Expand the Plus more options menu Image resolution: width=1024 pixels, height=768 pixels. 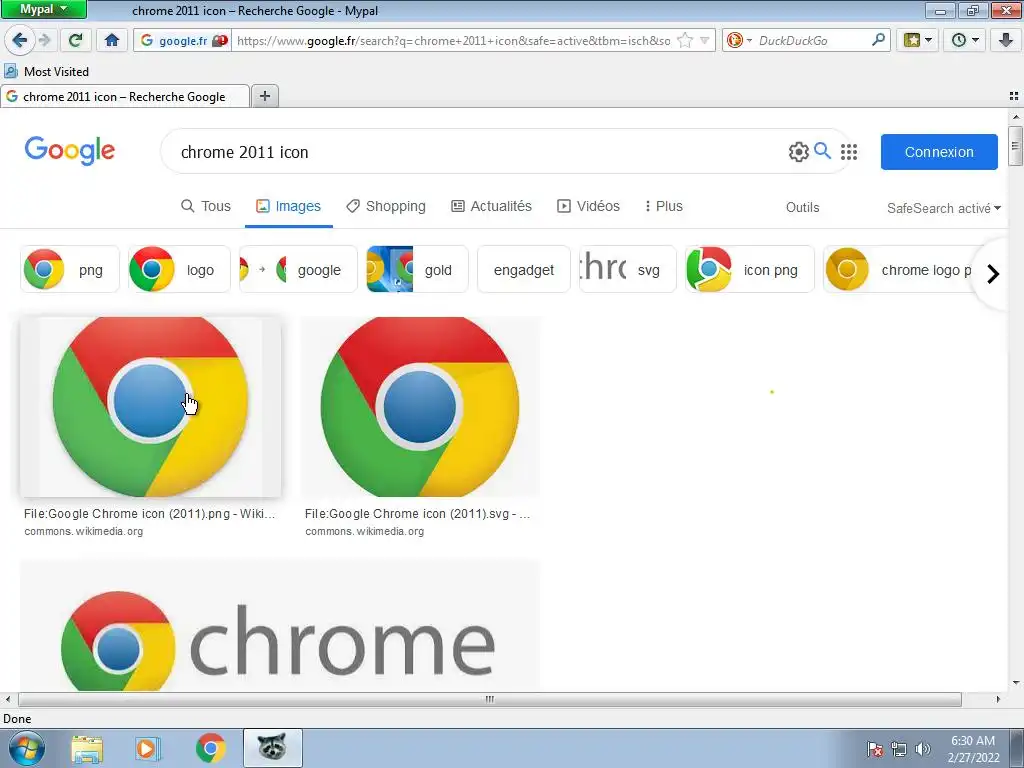tap(664, 206)
